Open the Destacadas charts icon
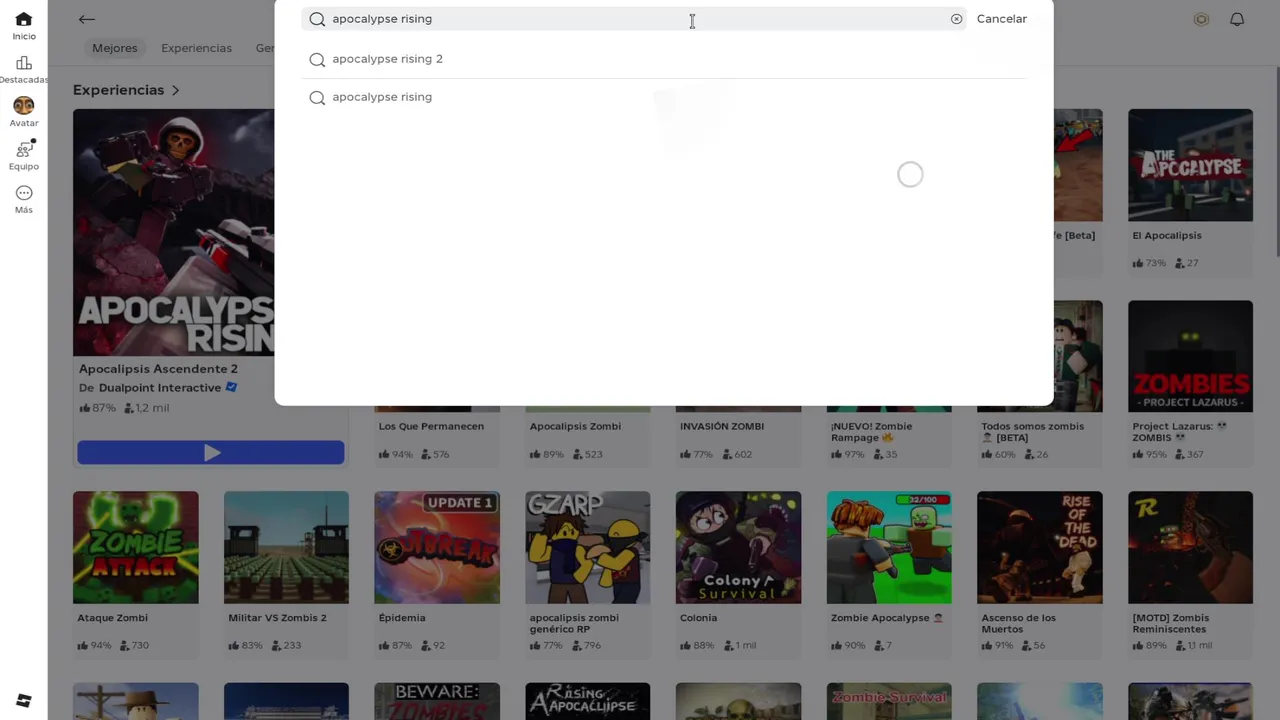This screenshot has width=1280, height=720. (x=23, y=63)
